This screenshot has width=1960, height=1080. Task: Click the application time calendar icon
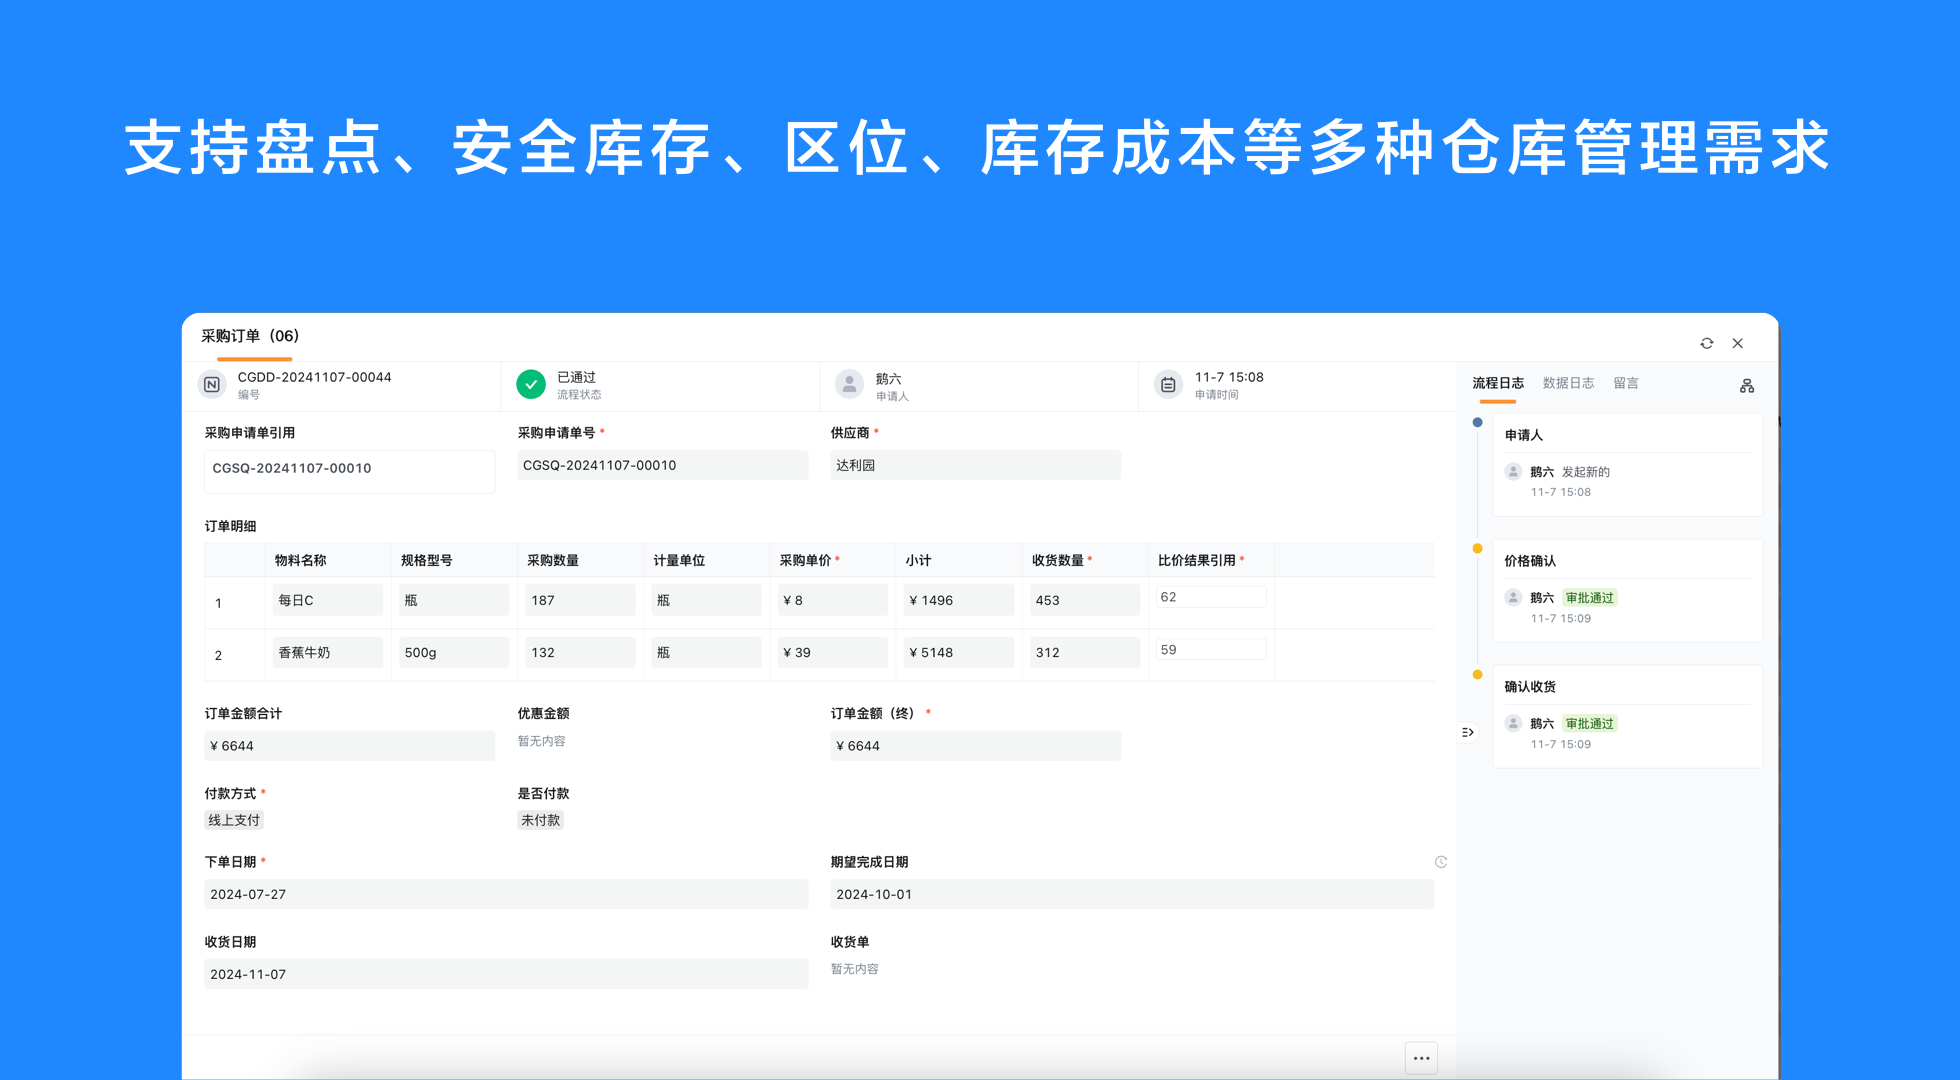pyautogui.click(x=1167, y=384)
